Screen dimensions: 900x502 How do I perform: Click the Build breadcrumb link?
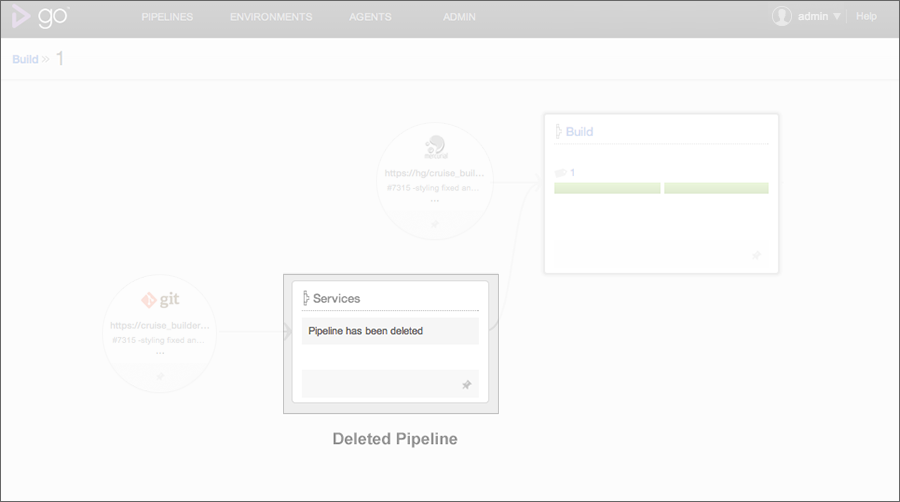(x=25, y=59)
